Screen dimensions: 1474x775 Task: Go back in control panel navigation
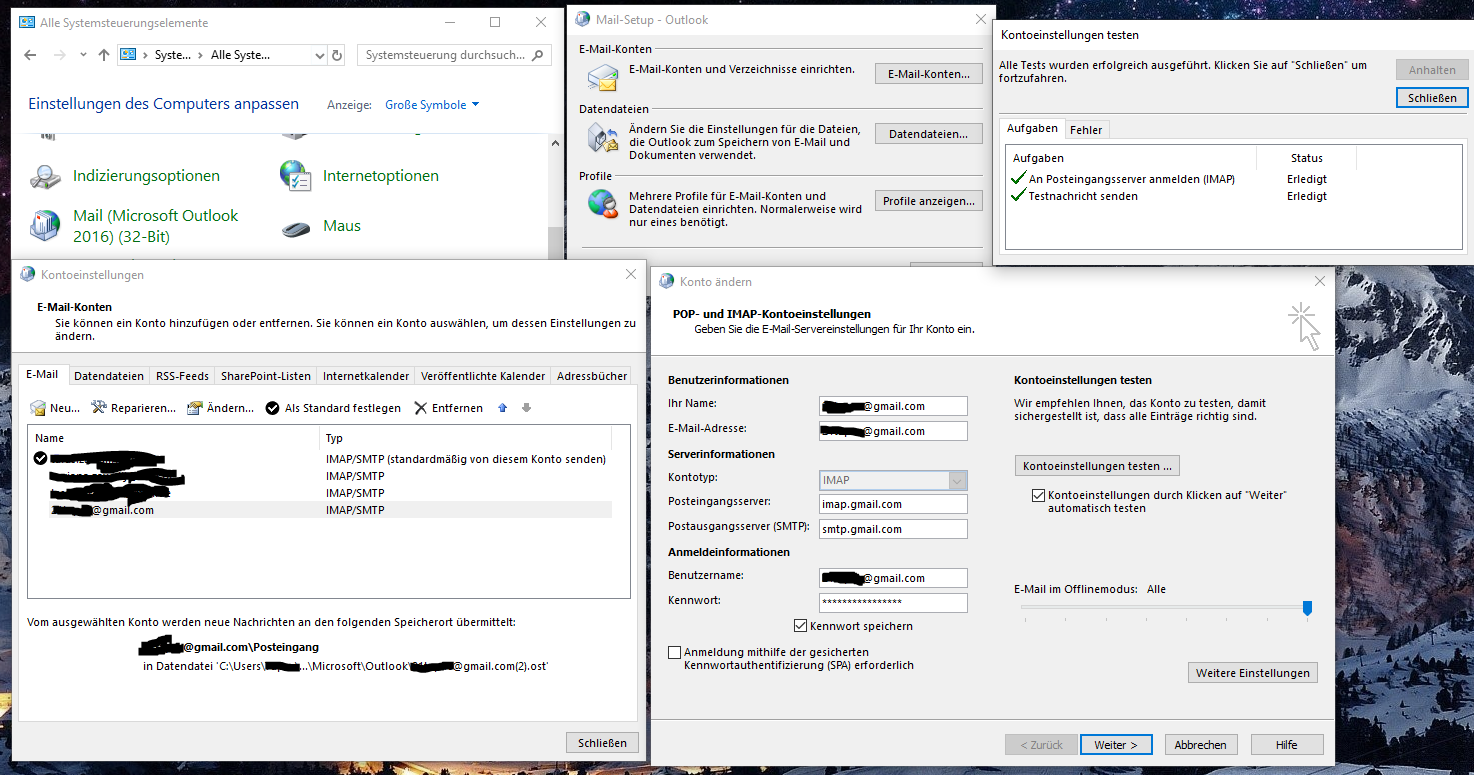click(x=30, y=55)
